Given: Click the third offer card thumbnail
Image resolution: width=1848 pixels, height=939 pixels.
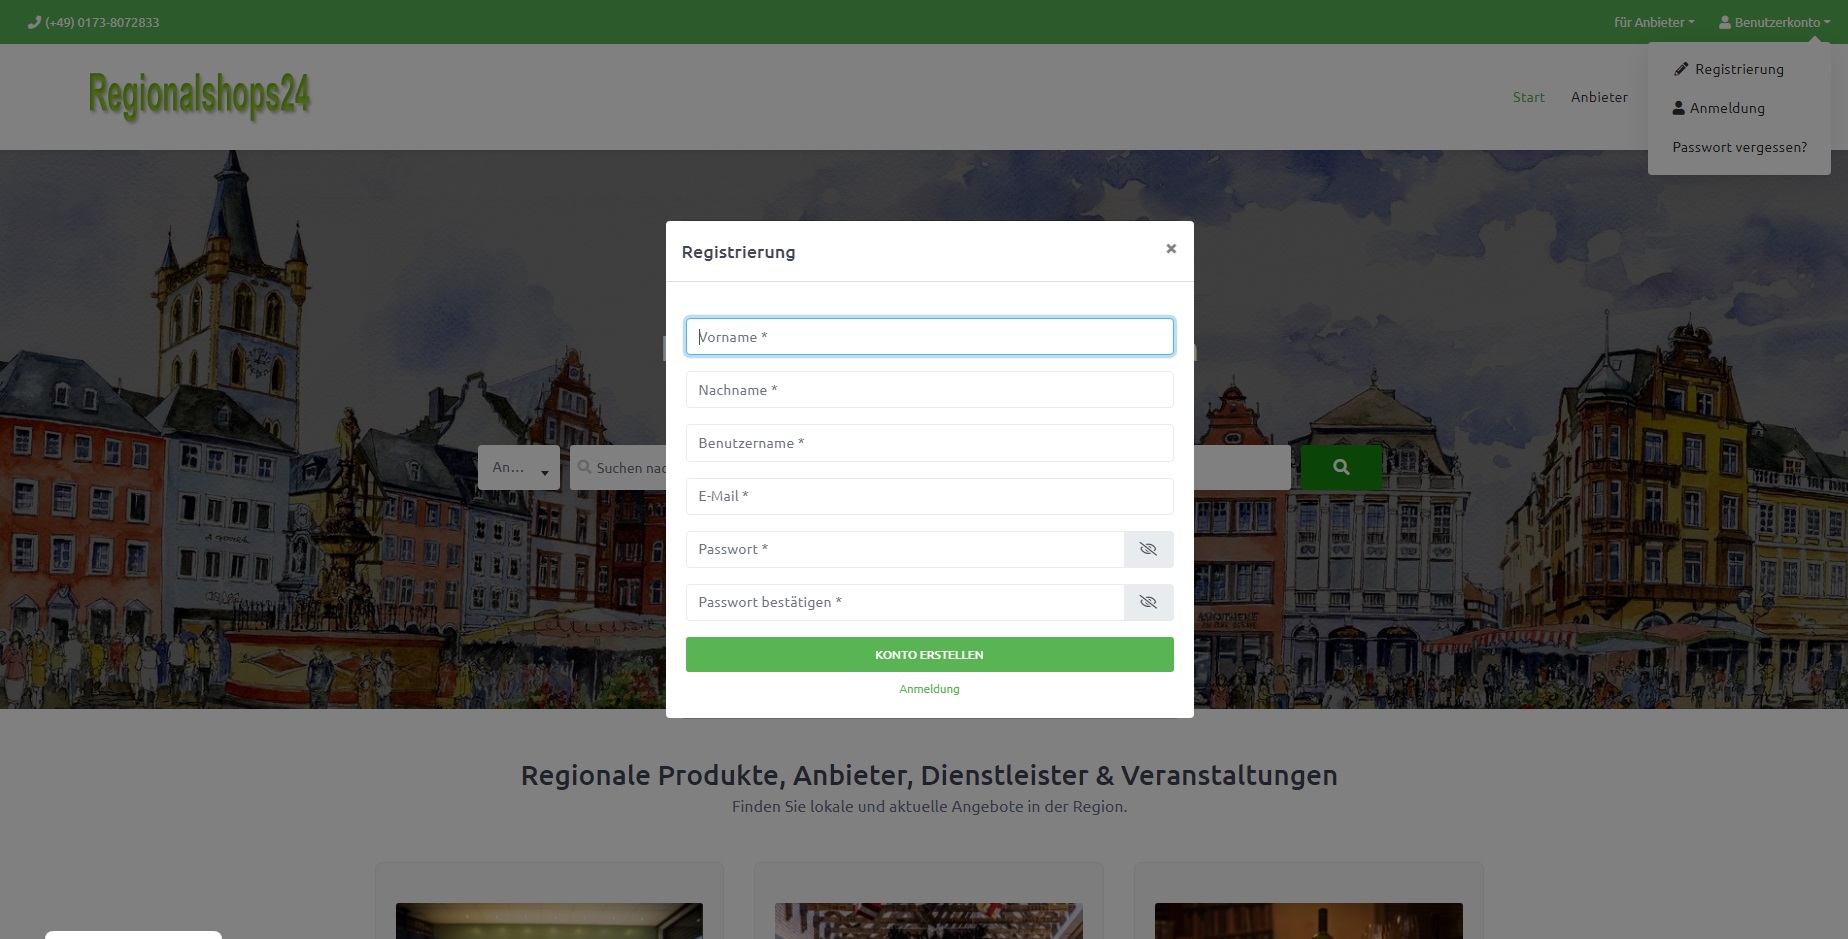Looking at the screenshot, I should coord(1309,921).
